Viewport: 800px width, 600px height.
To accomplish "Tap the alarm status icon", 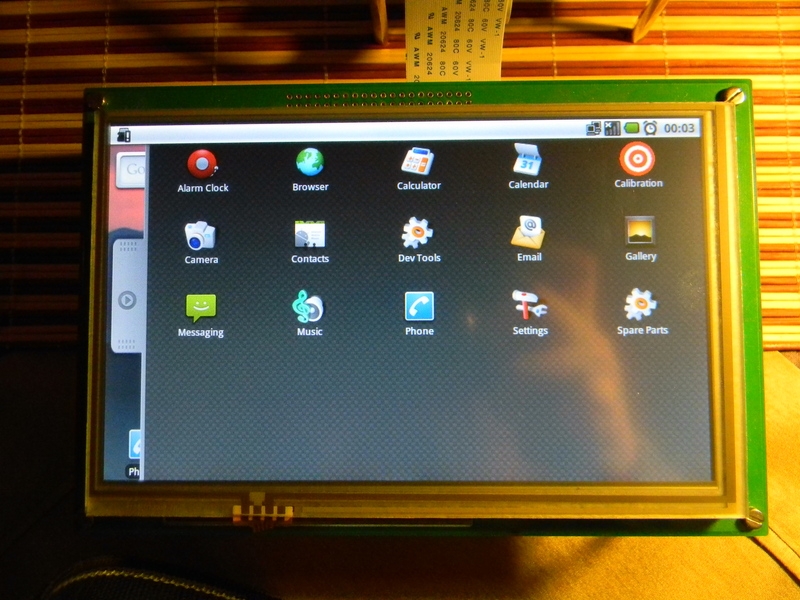I will tap(650, 128).
